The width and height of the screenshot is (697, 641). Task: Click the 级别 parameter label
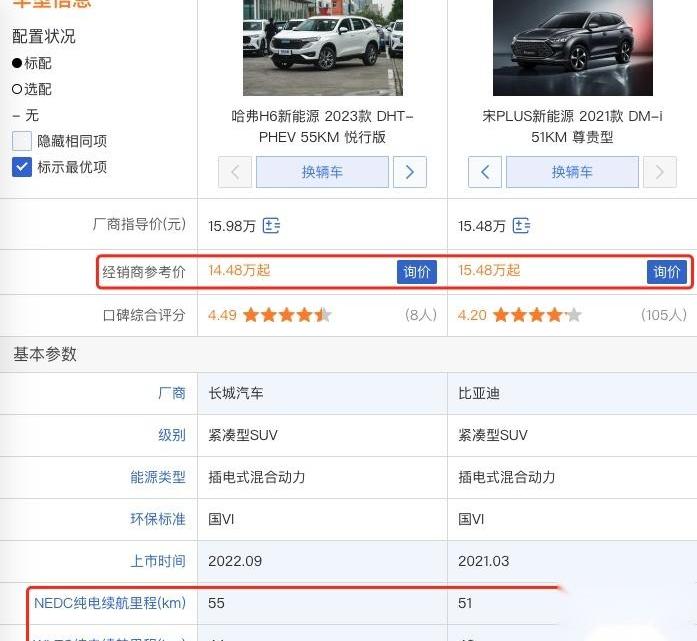pos(172,435)
